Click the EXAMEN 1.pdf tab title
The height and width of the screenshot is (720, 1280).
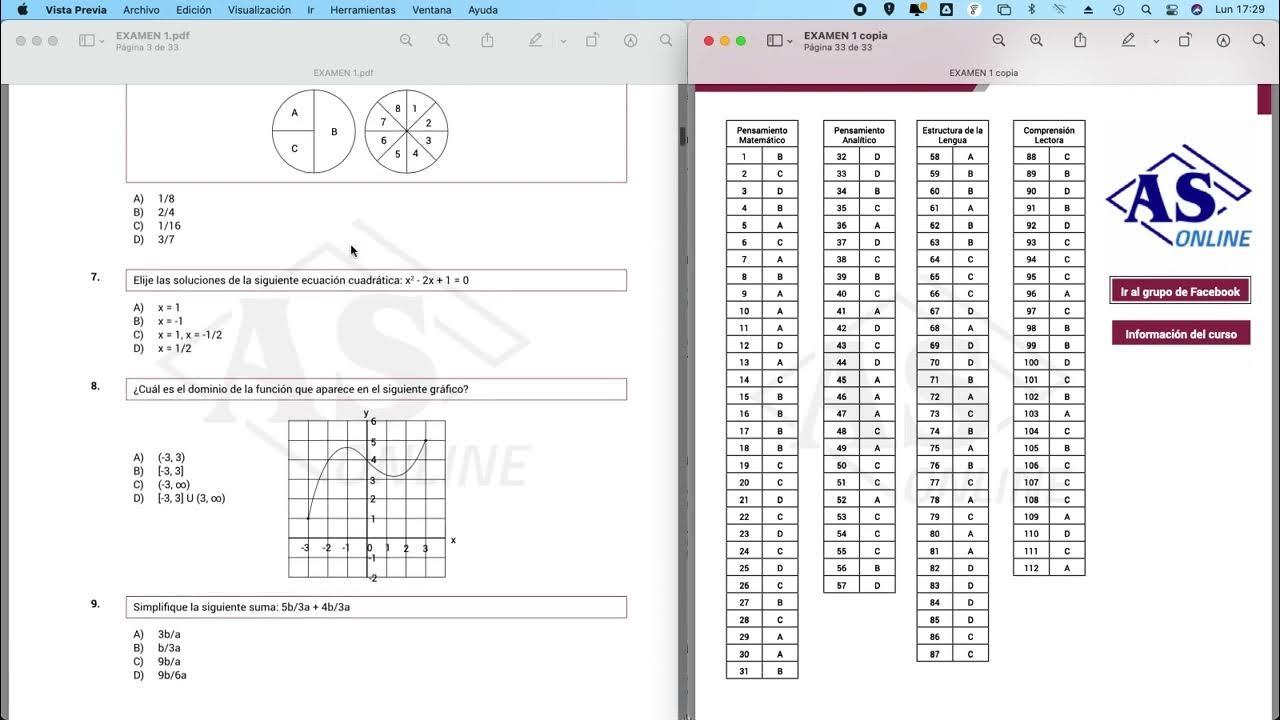(343, 73)
